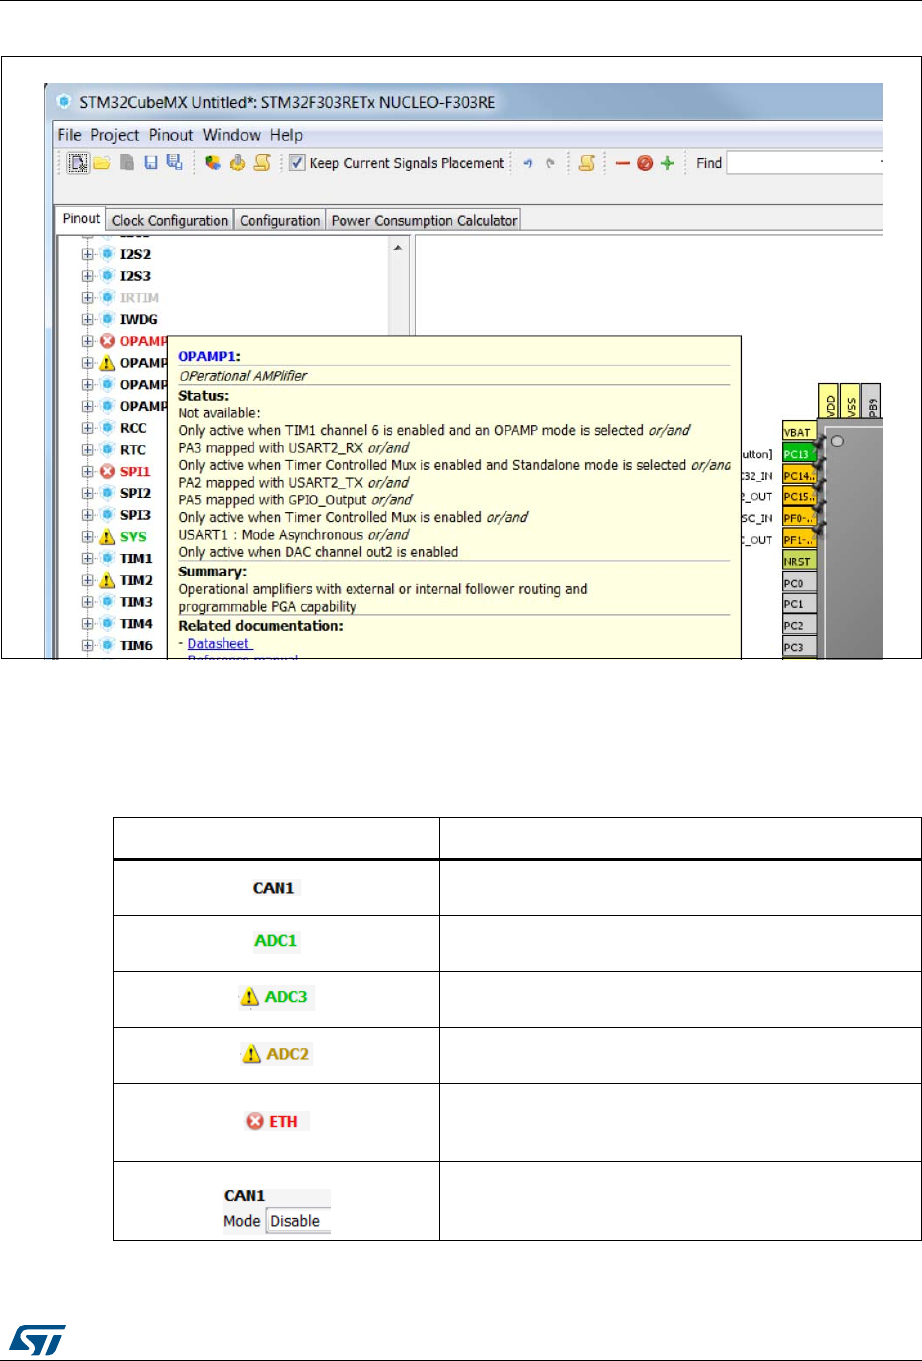Click the New Project toolbar icon

(78, 163)
